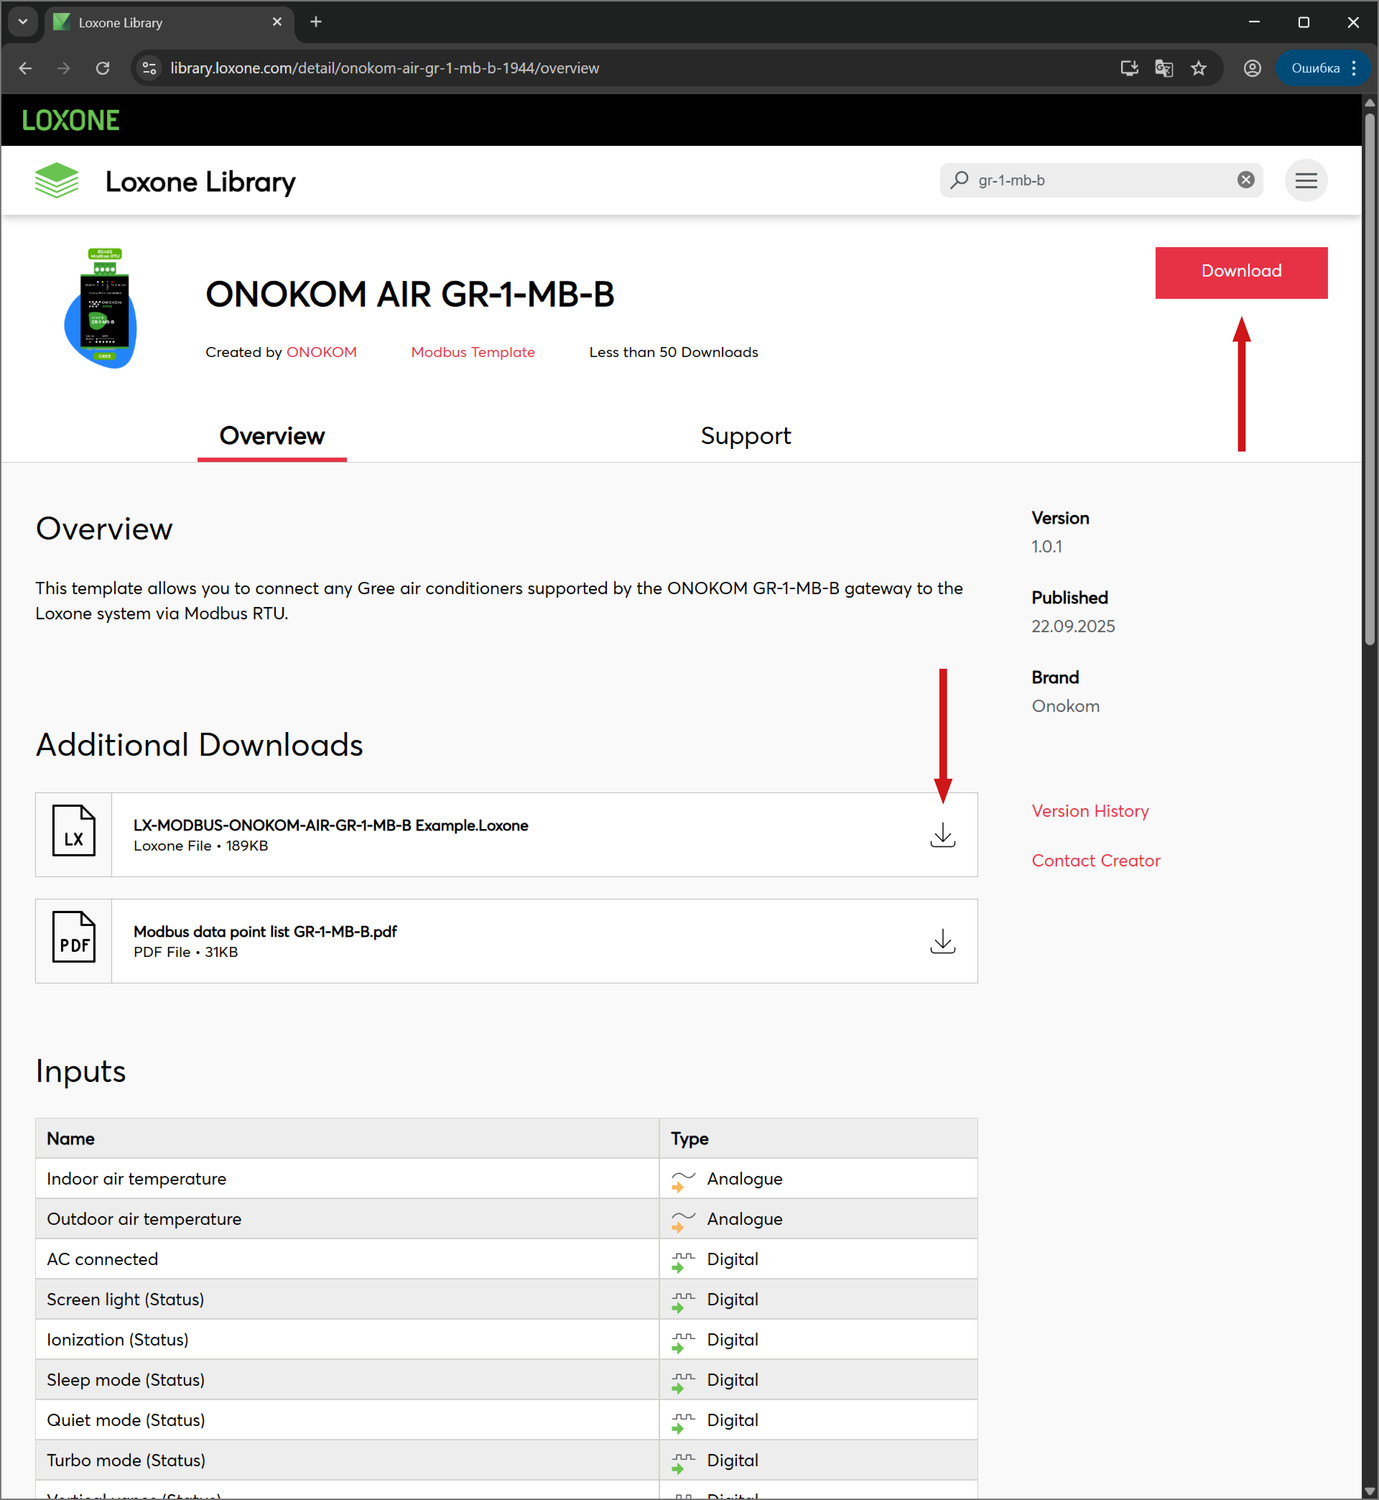Screen dimensions: 1379x1500
Task: Open the Version History link
Action: (1090, 811)
